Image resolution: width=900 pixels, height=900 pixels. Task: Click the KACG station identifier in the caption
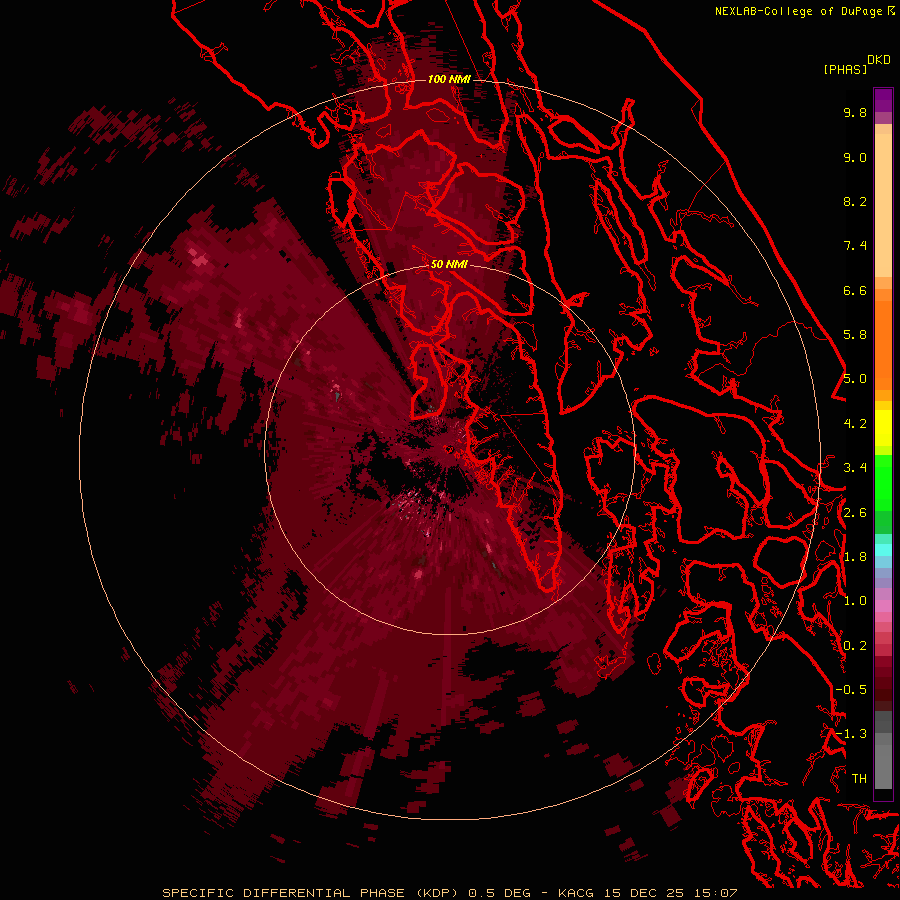click(576, 893)
